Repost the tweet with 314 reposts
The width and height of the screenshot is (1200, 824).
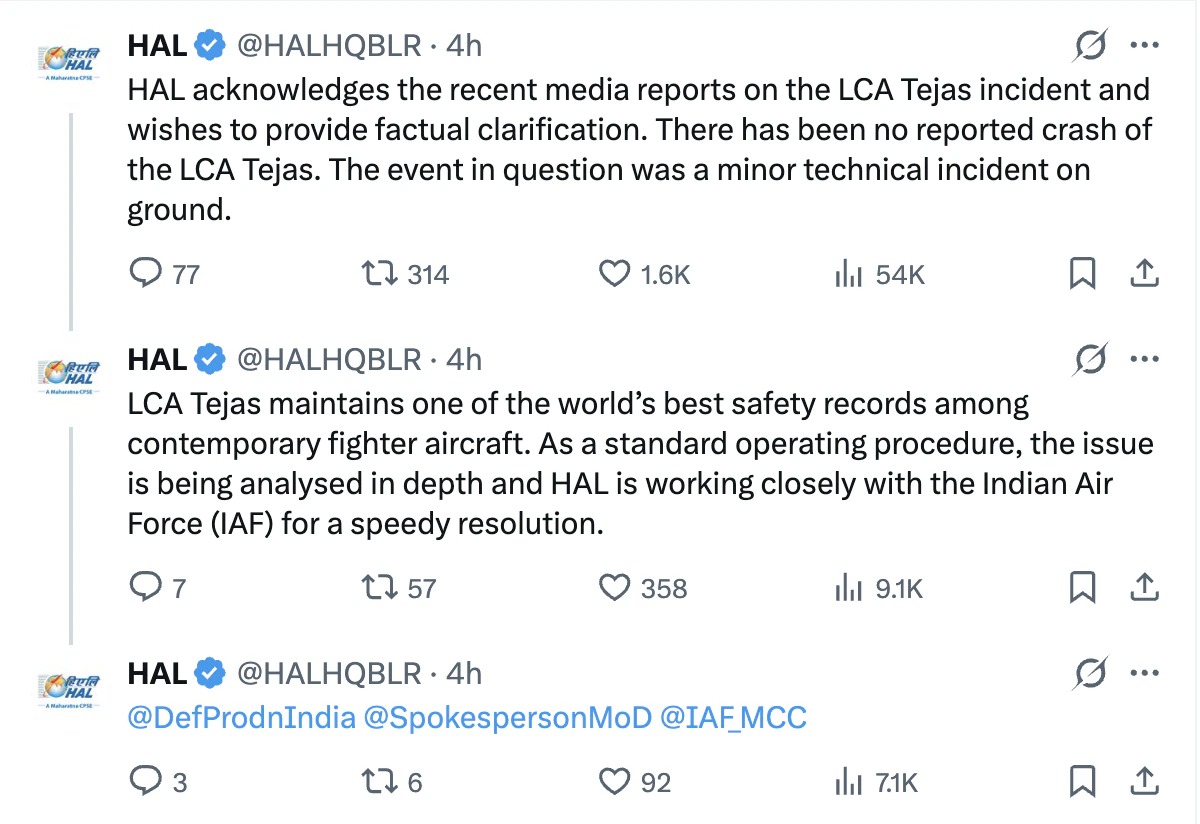(380, 274)
